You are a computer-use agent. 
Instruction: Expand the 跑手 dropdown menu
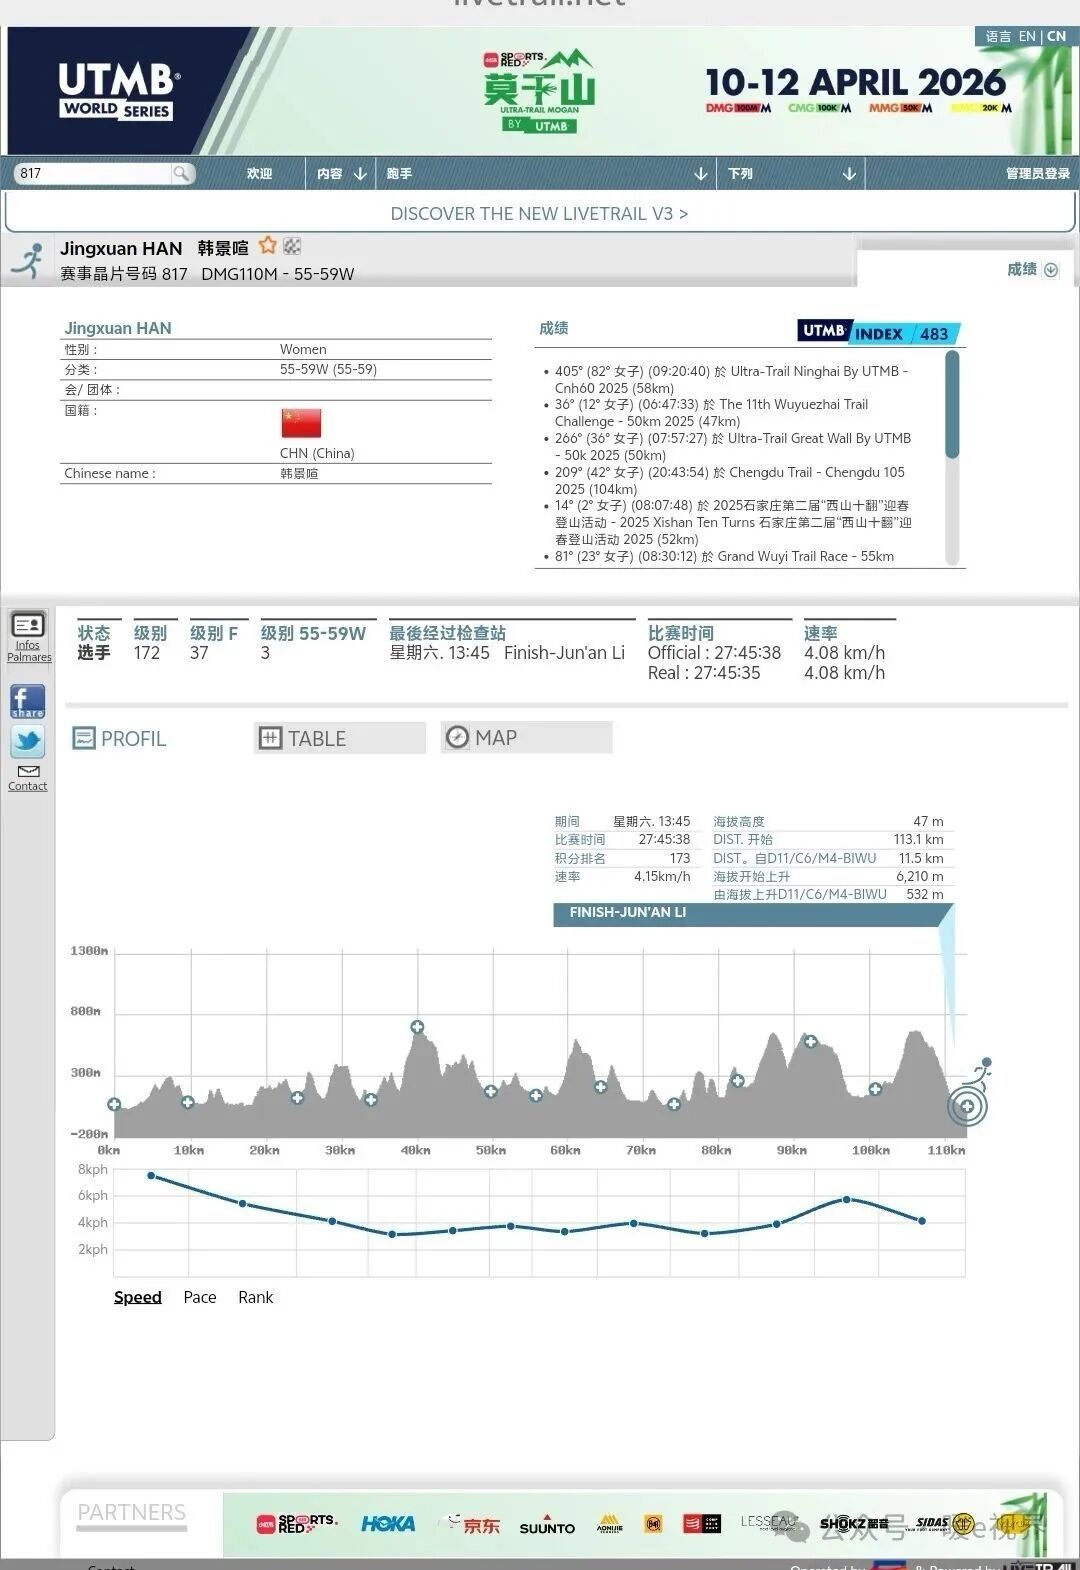pyautogui.click(x=546, y=174)
